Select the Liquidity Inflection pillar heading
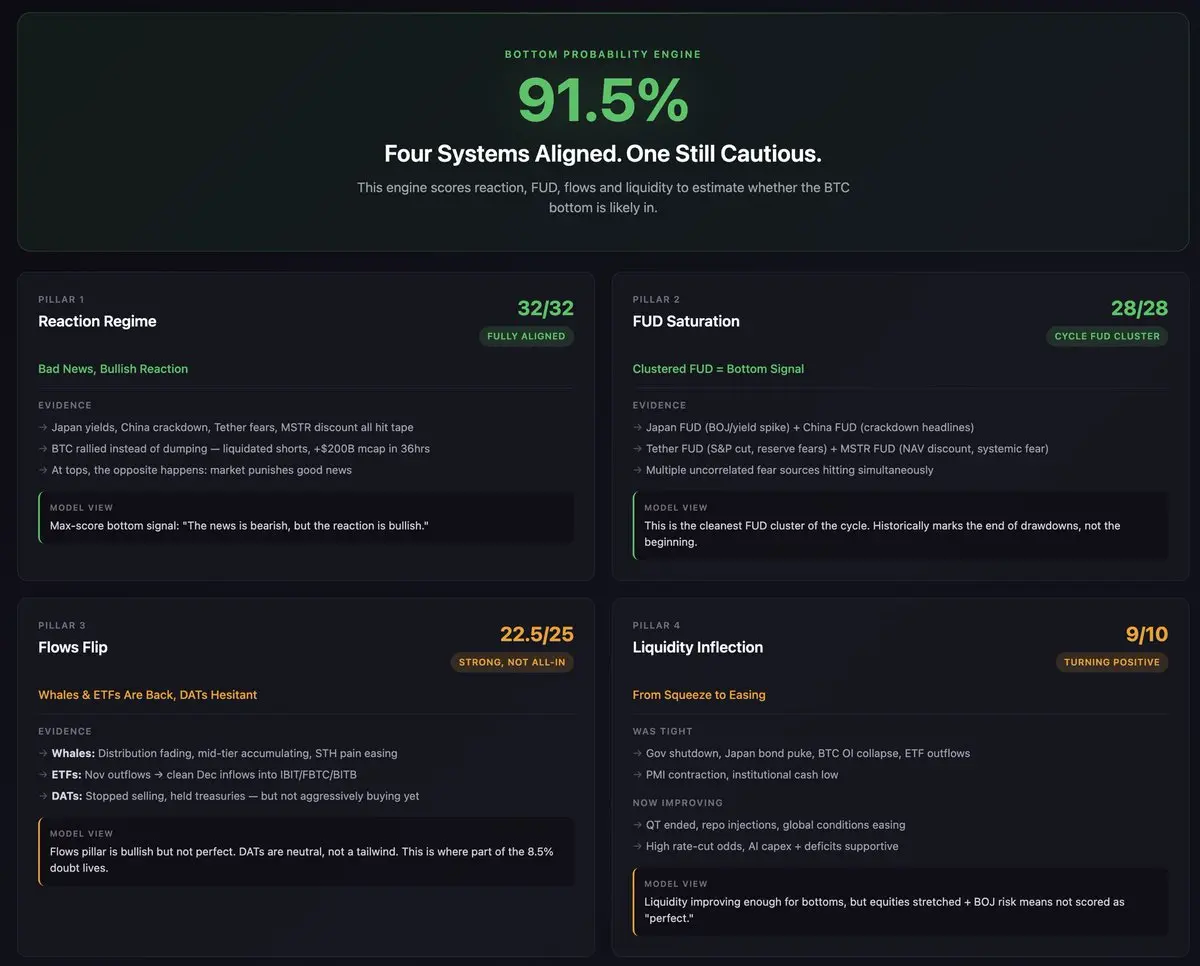 [x=698, y=647]
